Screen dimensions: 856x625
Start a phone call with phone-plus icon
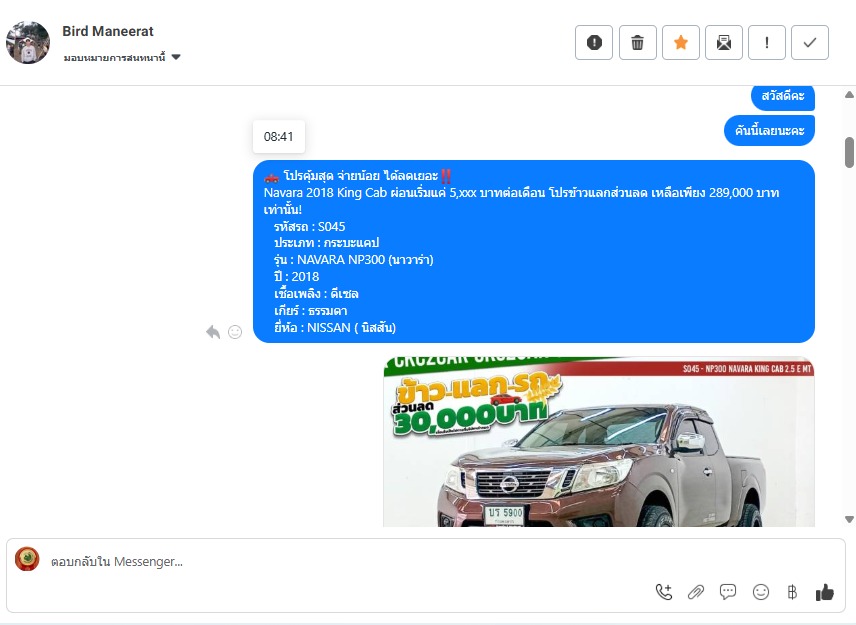(664, 592)
